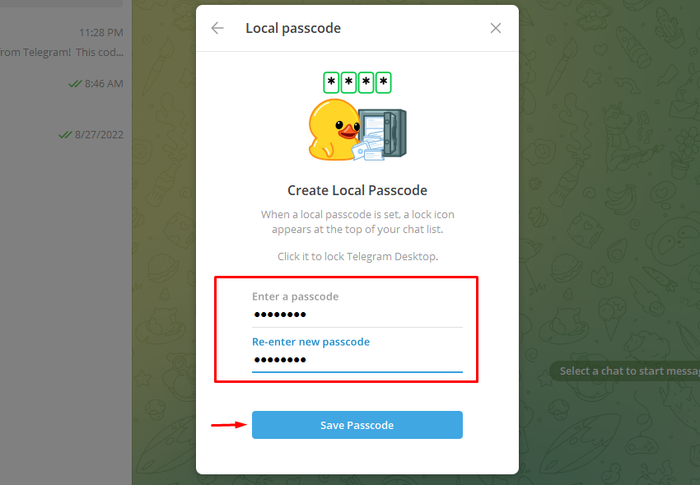The height and width of the screenshot is (485, 700).
Task: Click the Select a chat to start messaging label
Action: click(629, 371)
